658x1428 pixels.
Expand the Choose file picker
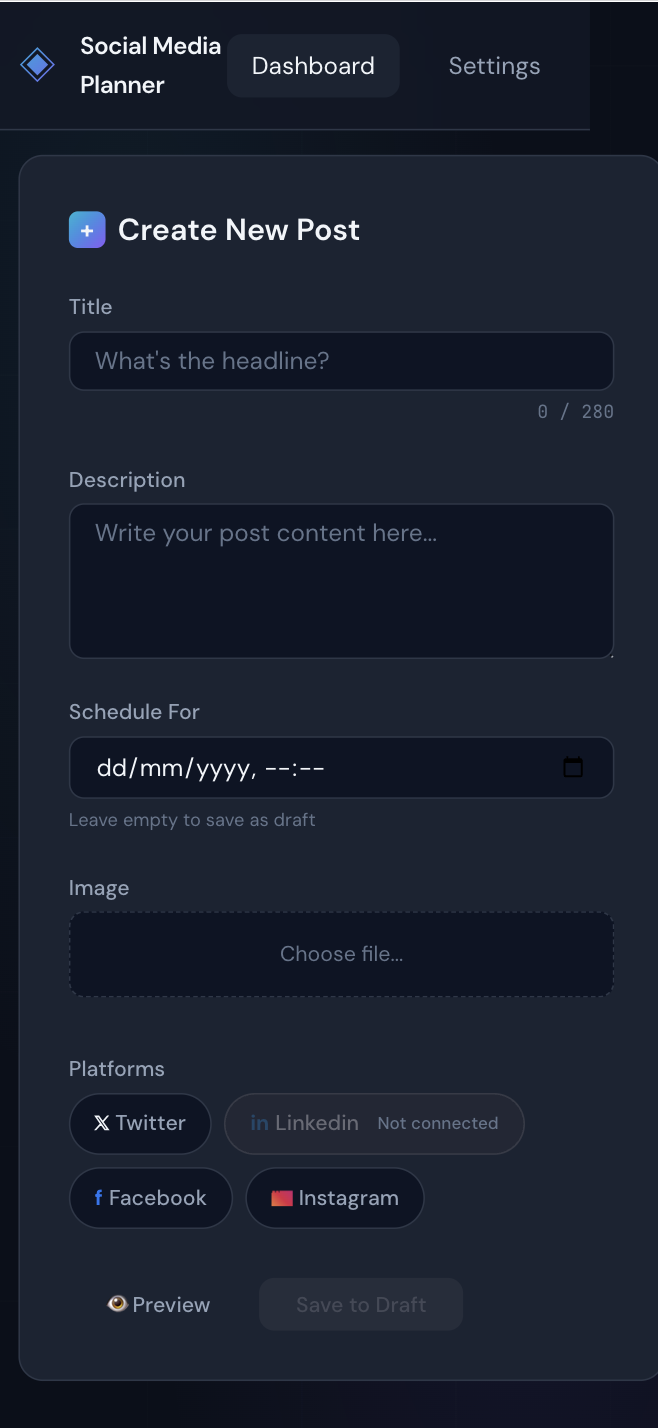[x=341, y=954]
